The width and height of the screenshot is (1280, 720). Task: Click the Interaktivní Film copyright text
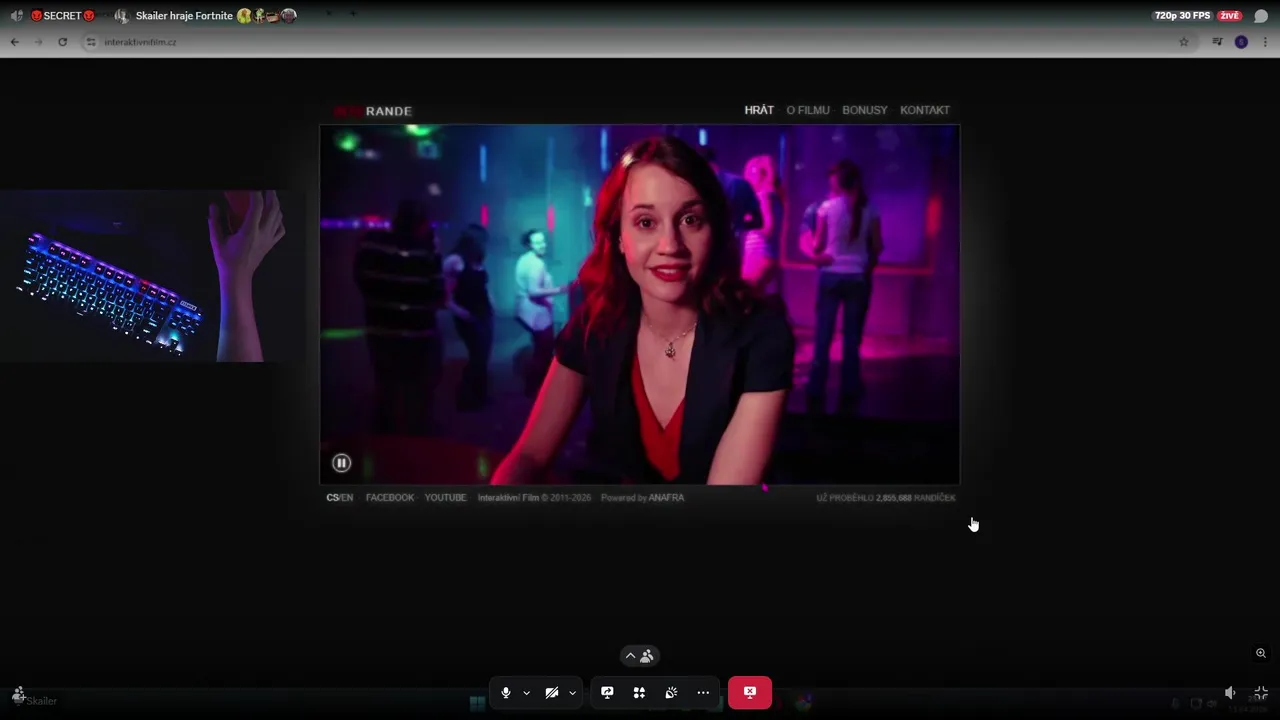534,497
